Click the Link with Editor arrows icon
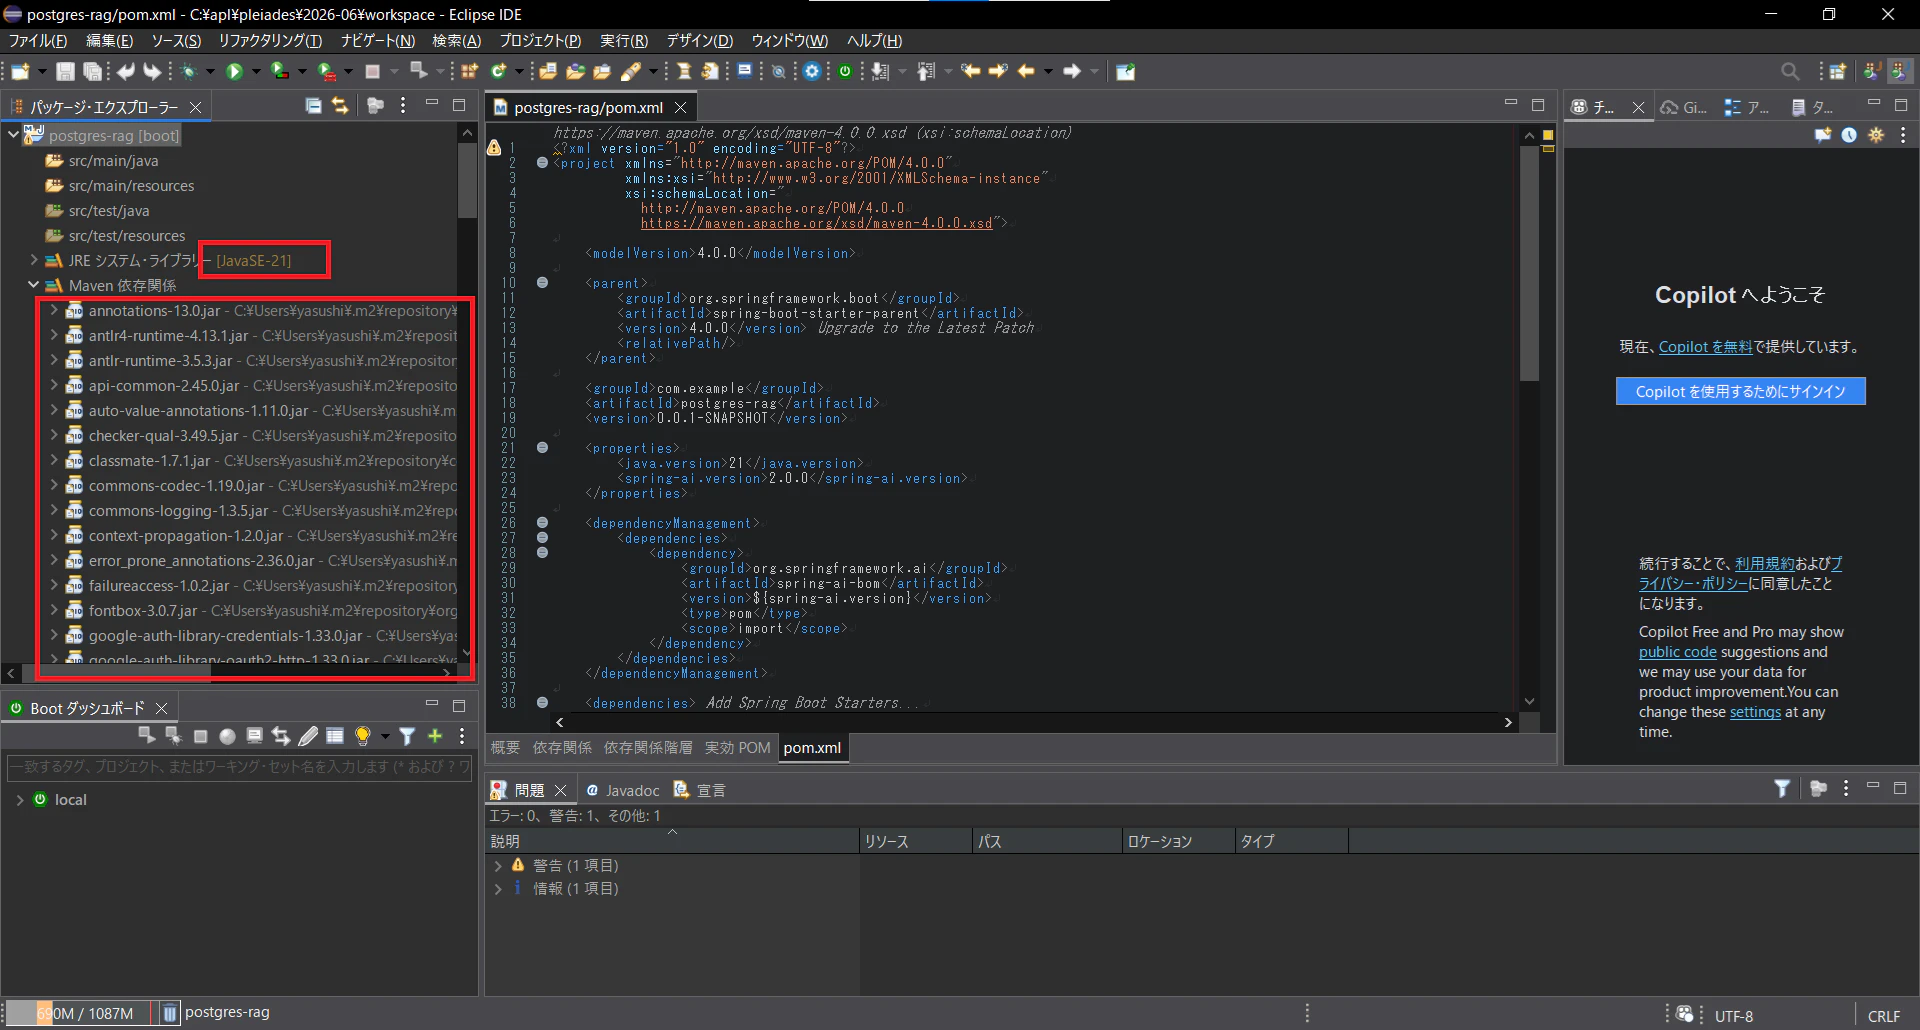 (x=340, y=106)
